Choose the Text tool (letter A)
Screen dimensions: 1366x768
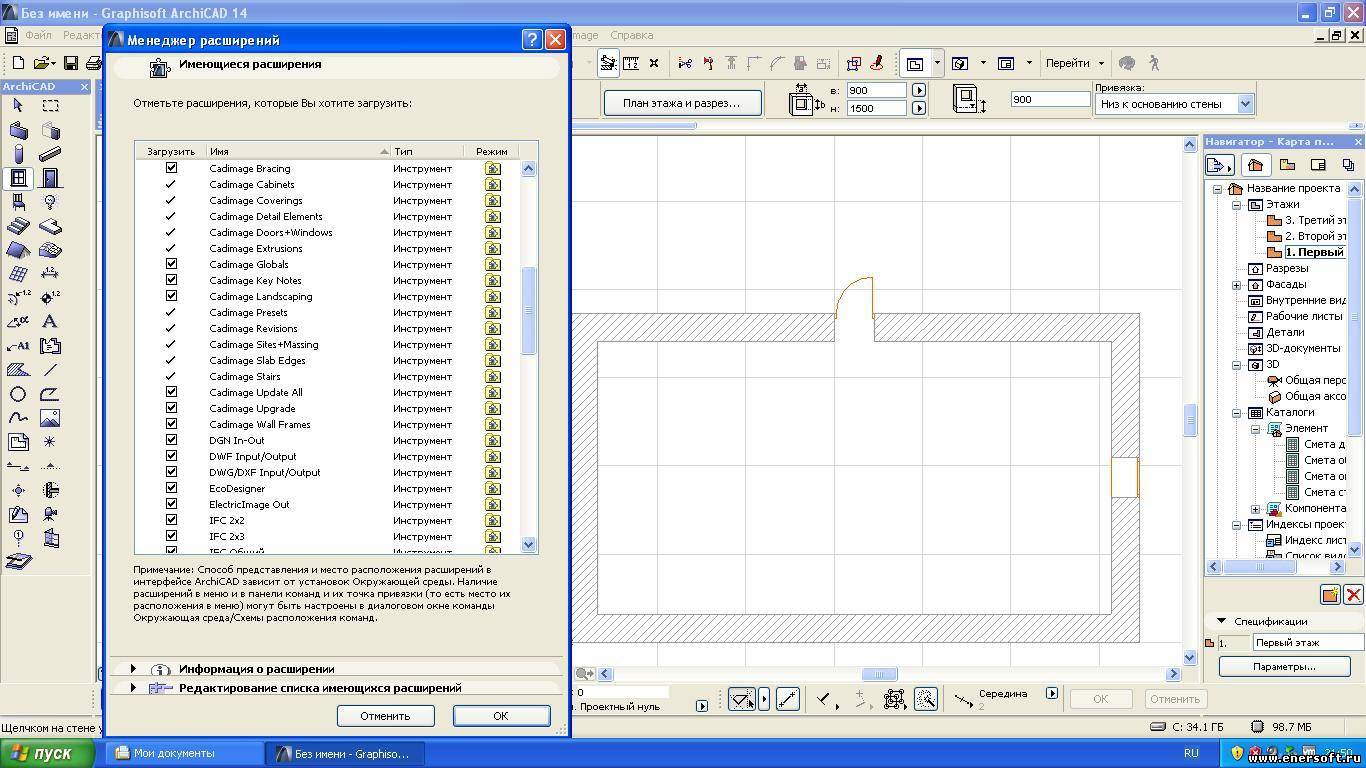click(50, 322)
